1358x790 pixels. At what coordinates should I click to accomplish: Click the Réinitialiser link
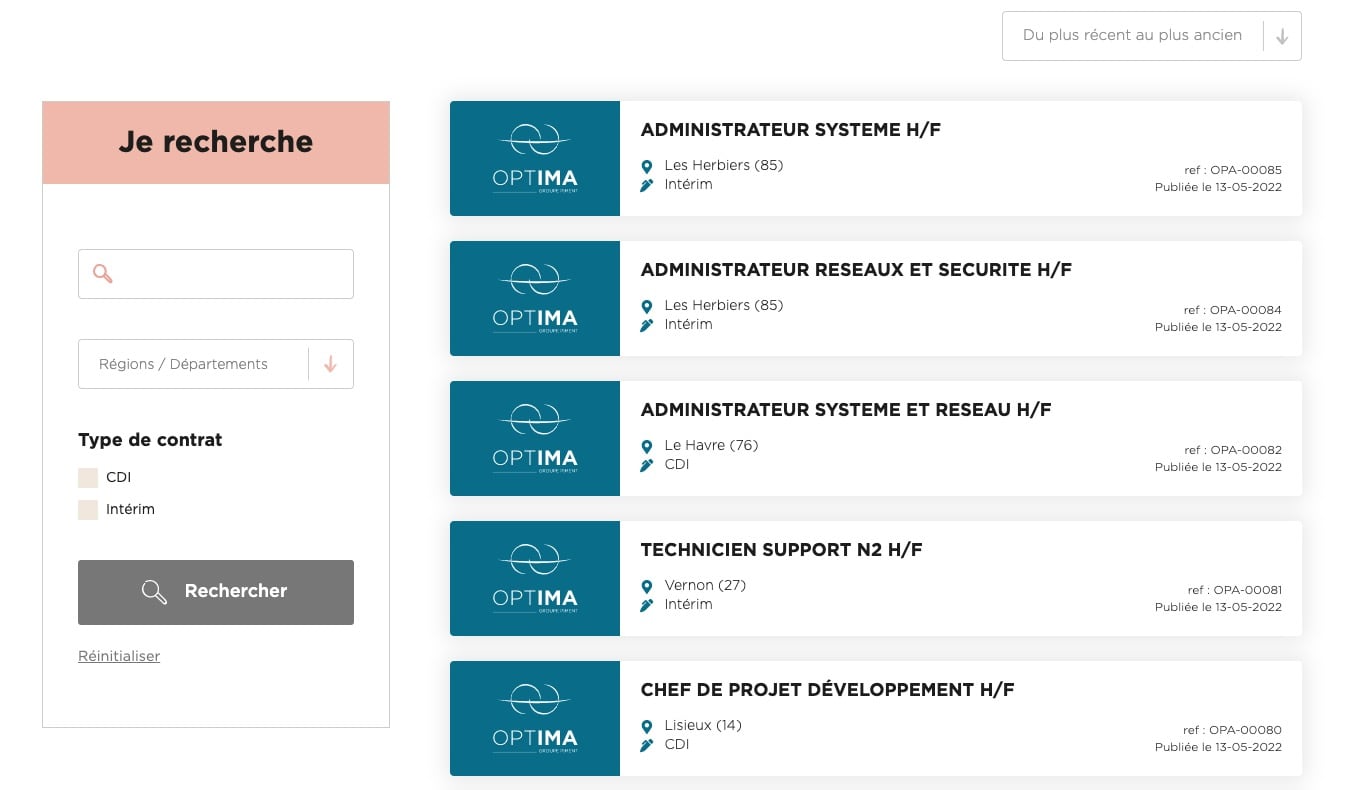click(x=119, y=656)
